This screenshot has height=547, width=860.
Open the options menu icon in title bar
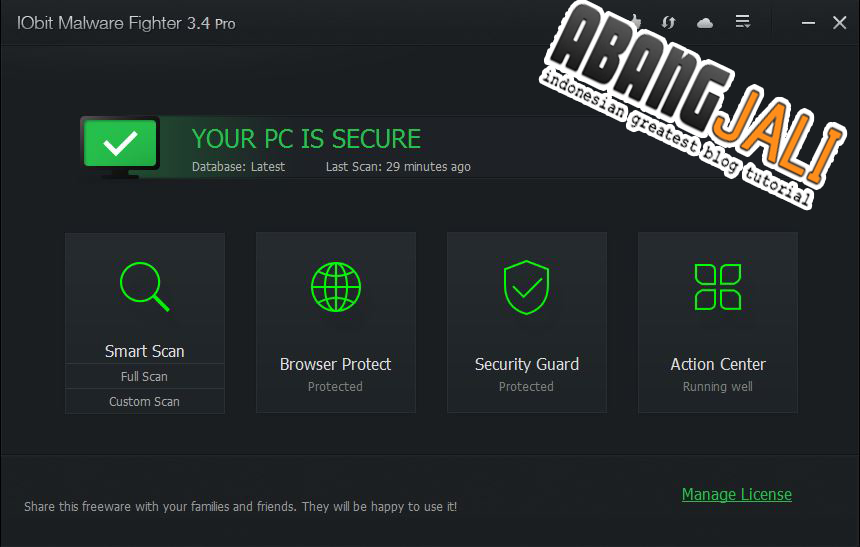[x=743, y=22]
